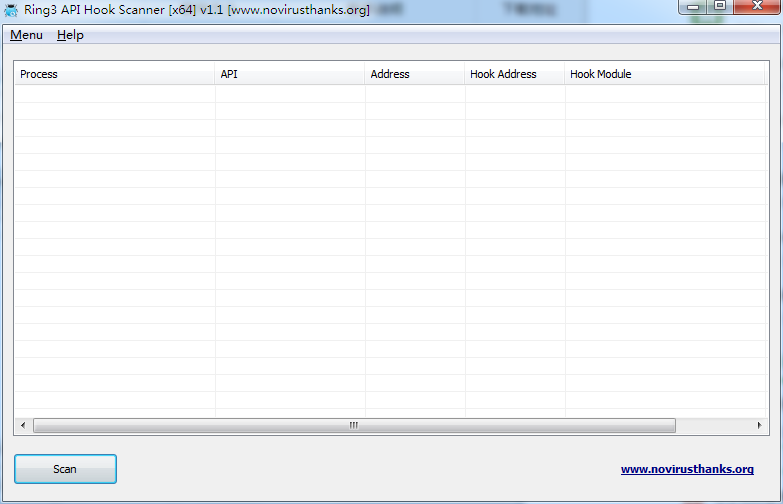Click the Scan button

pyautogui.click(x=65, y=469)
